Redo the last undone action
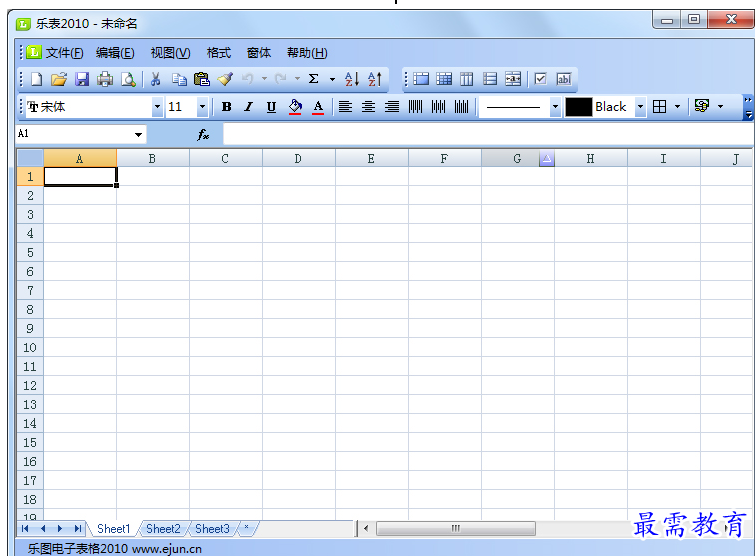Screen dimensions: 755x556 coord(281,78)
